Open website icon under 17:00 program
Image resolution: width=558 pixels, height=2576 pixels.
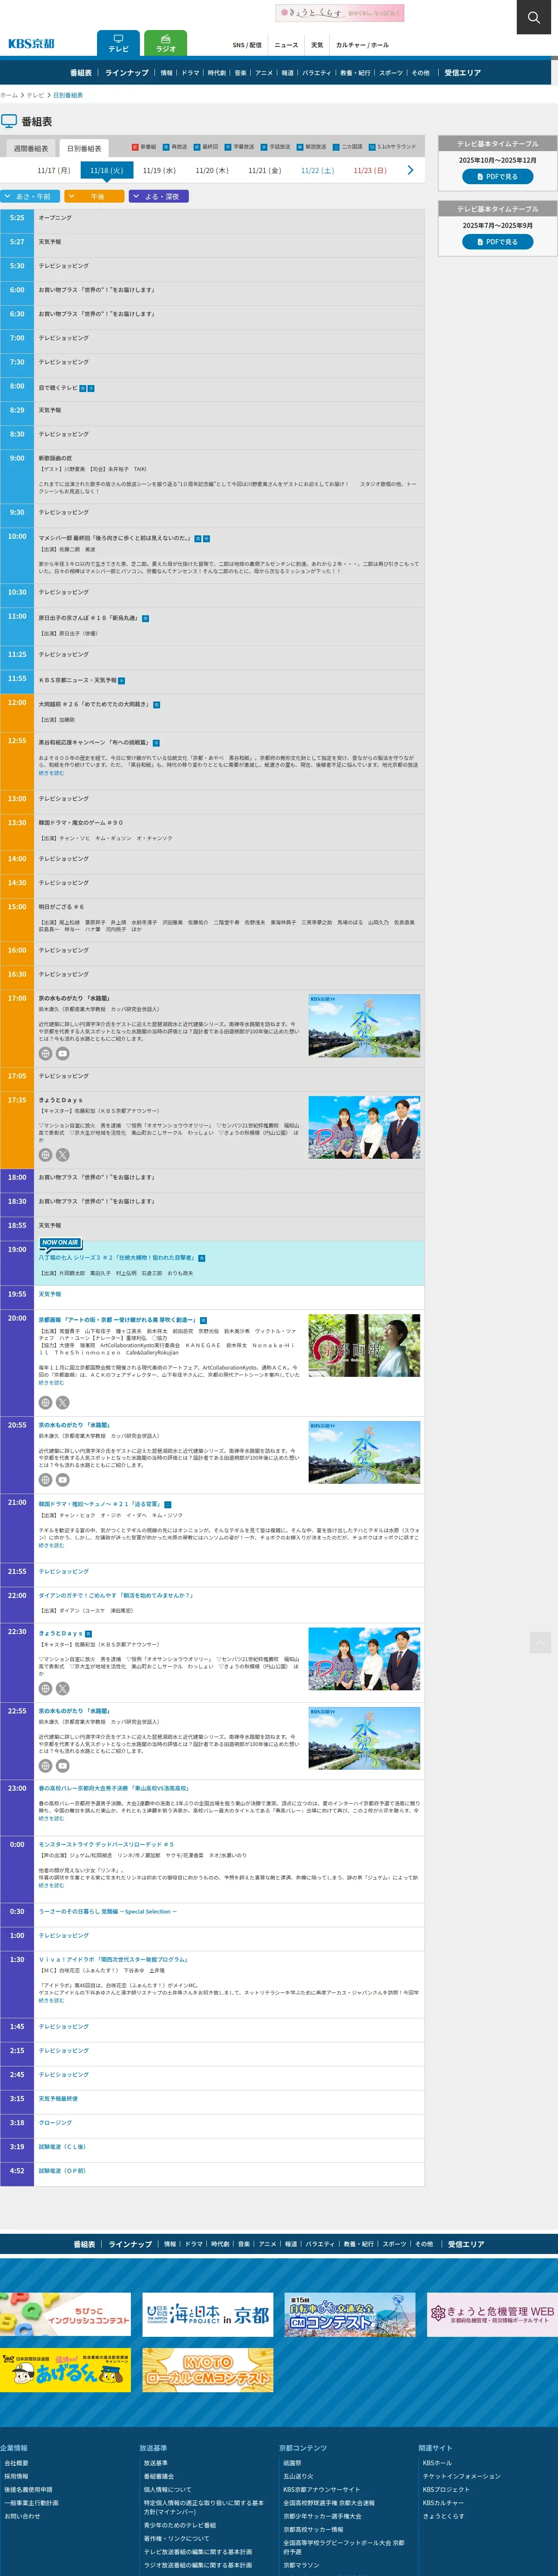[x=45, y=1053]
